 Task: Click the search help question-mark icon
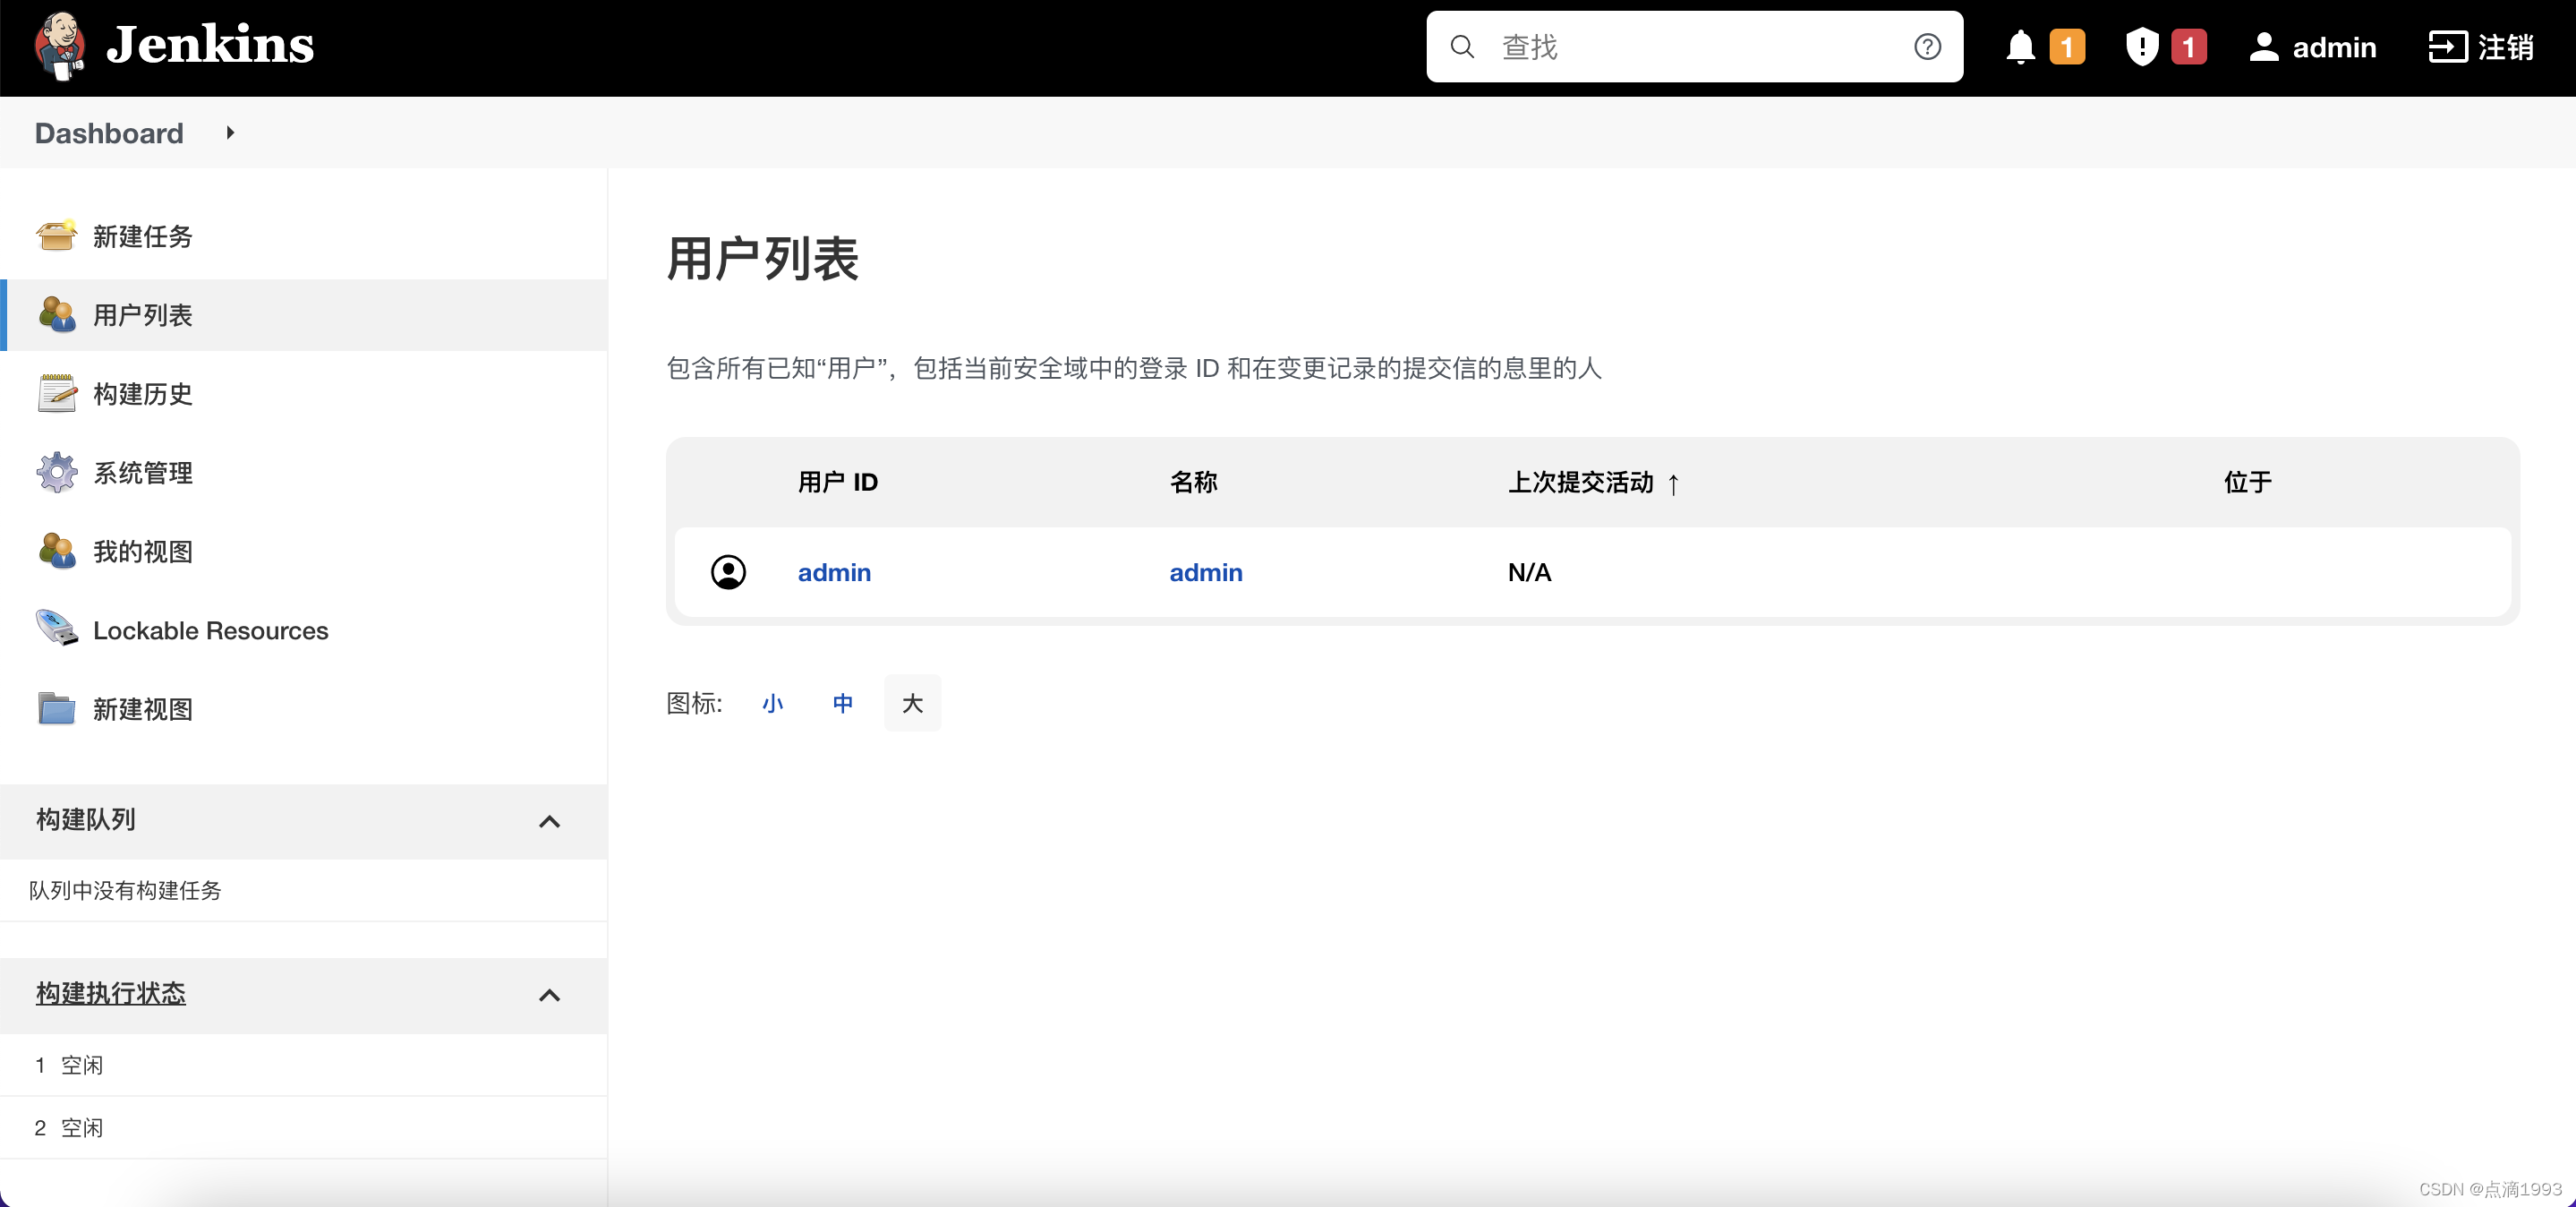(1927, 47)
